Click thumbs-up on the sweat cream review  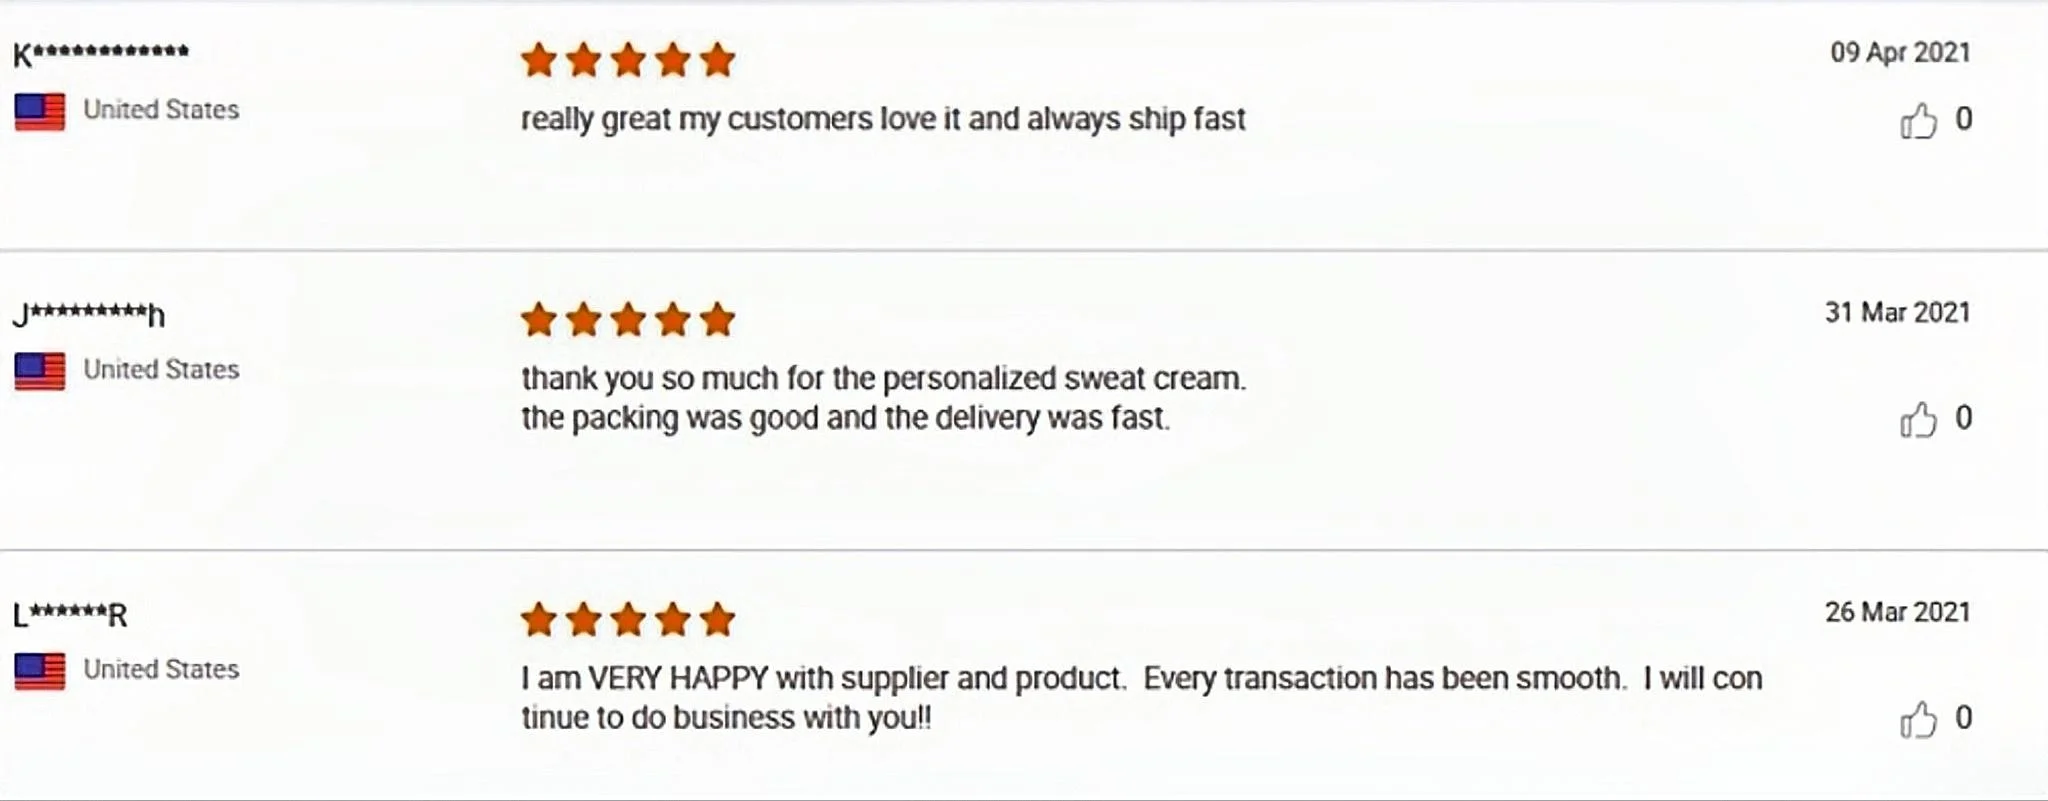click(x=1918, y=420)
